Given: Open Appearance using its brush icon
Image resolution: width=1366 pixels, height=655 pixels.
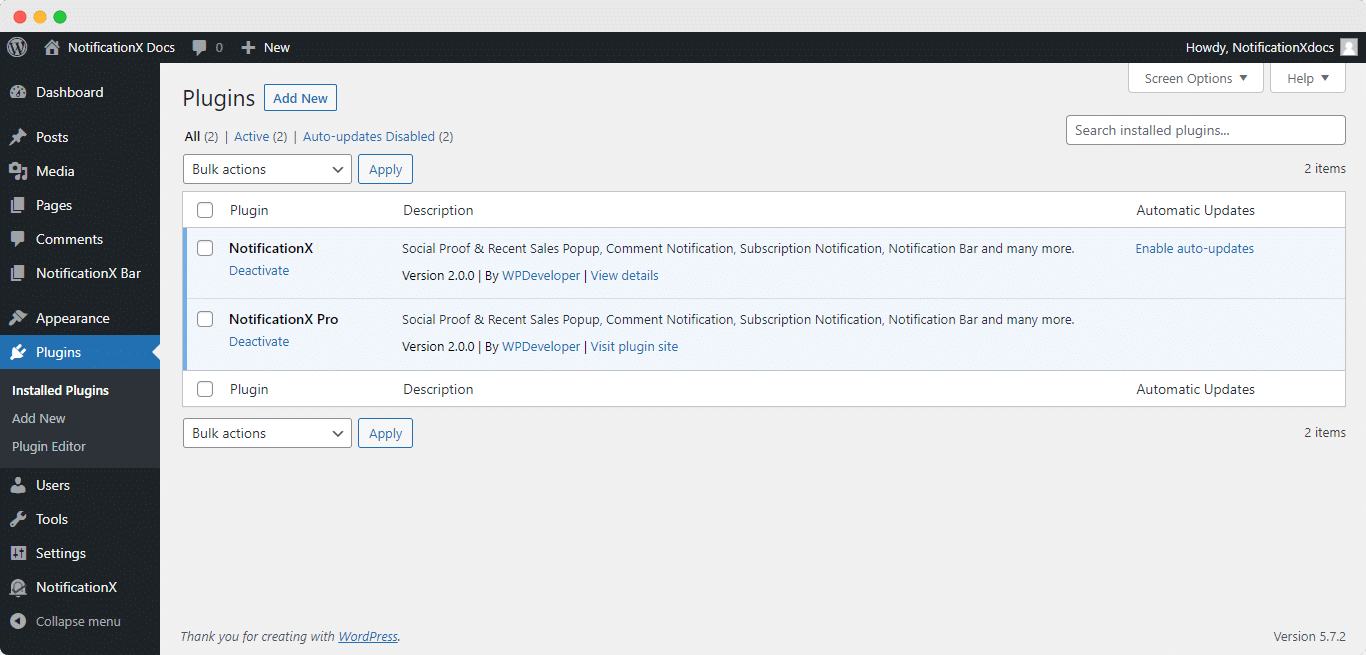Looking at the screenshot, I should click(20, 317).
